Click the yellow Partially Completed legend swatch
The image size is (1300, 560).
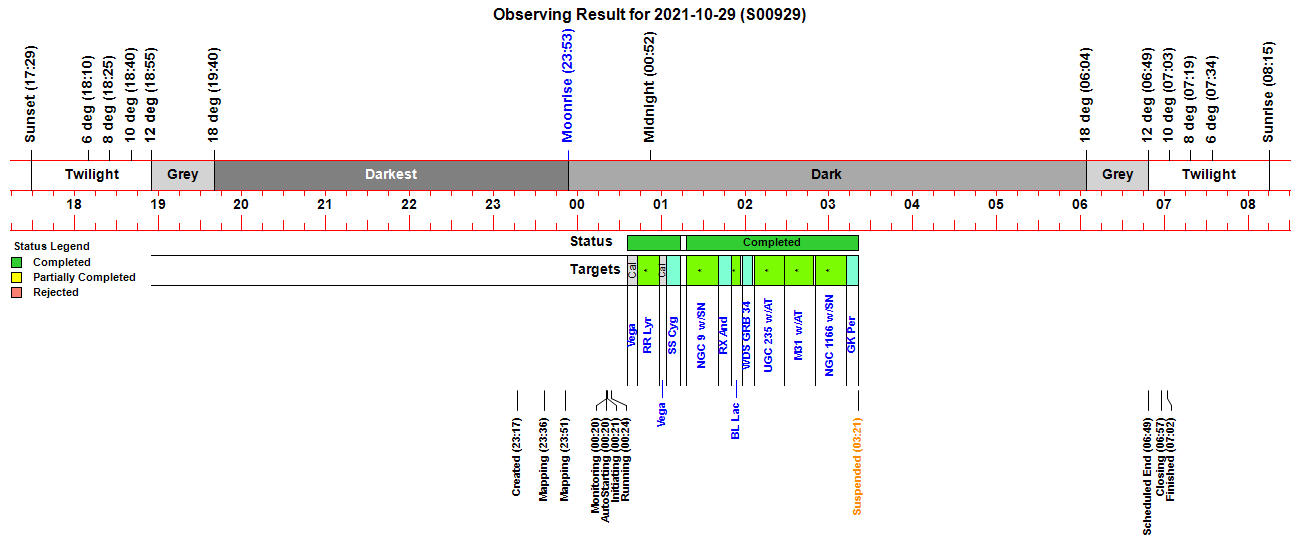16,277
